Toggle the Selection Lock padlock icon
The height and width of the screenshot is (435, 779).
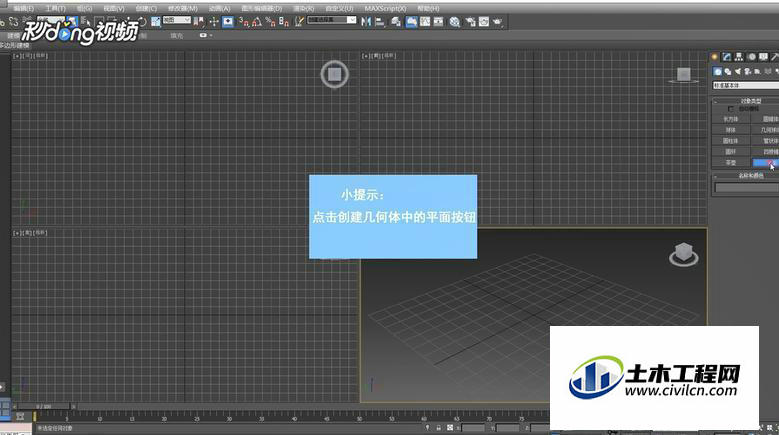(x=439, y=427)
